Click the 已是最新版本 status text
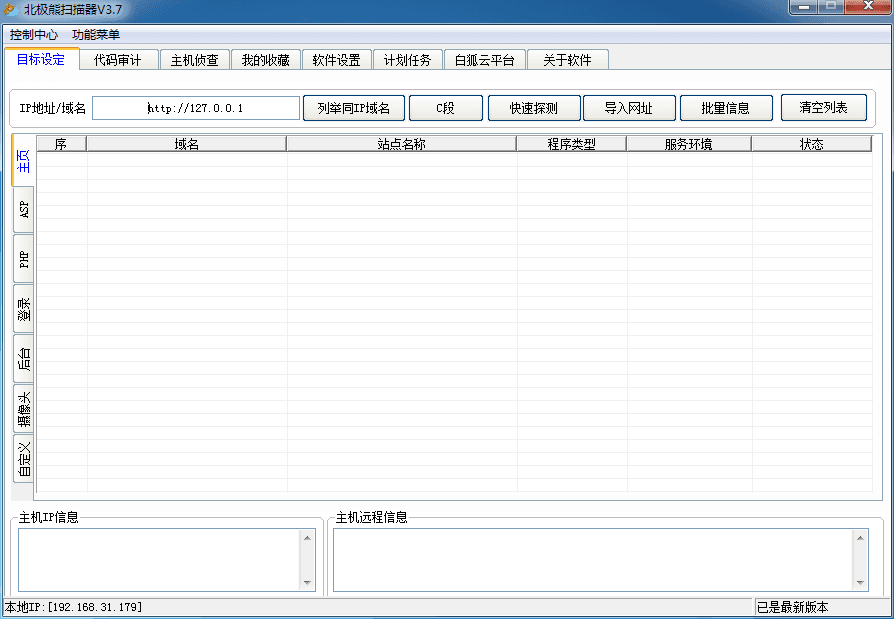894x619 pixels. [793, 607]
